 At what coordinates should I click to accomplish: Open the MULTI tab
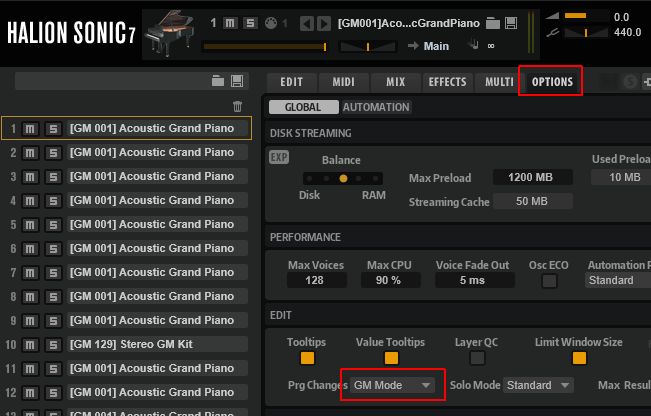tap(499, 82)
